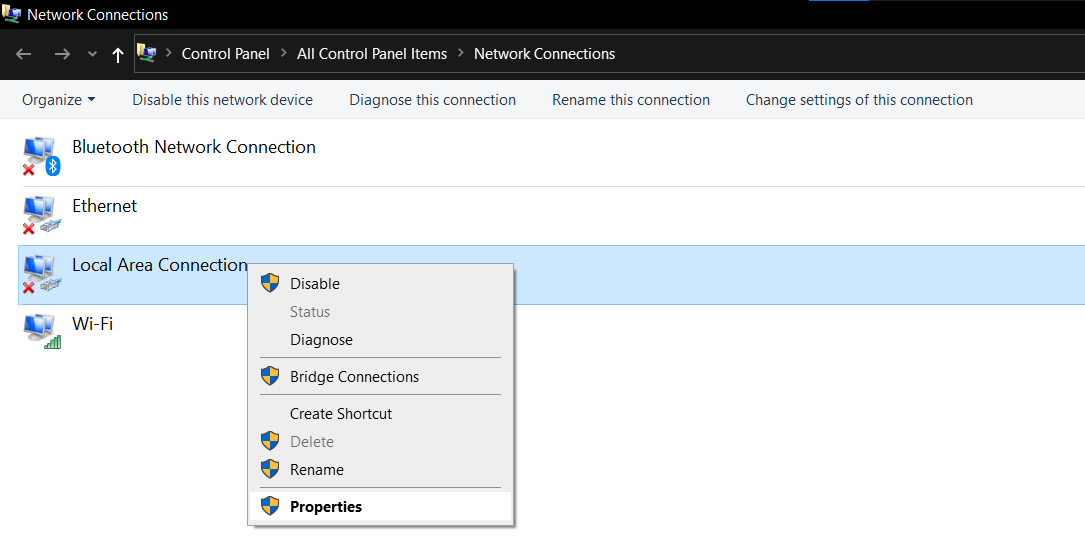Open the Organize dropdown menu
Screen dimensions: 1085x552
pos(59,100)
